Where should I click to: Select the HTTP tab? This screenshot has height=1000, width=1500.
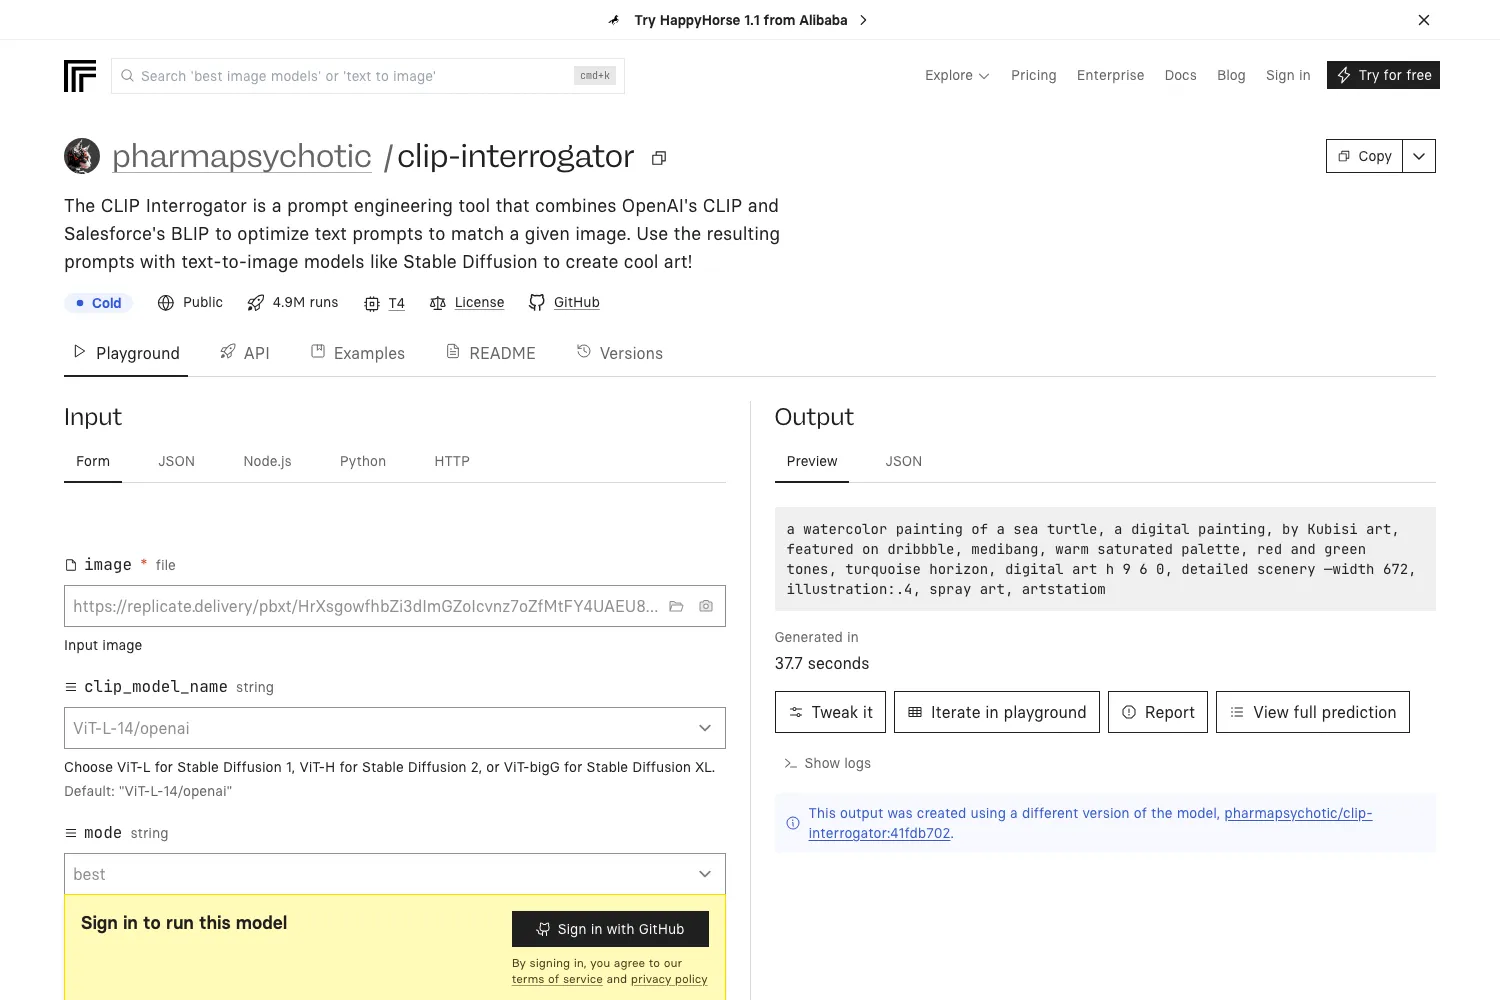click(x=452, y=461)
